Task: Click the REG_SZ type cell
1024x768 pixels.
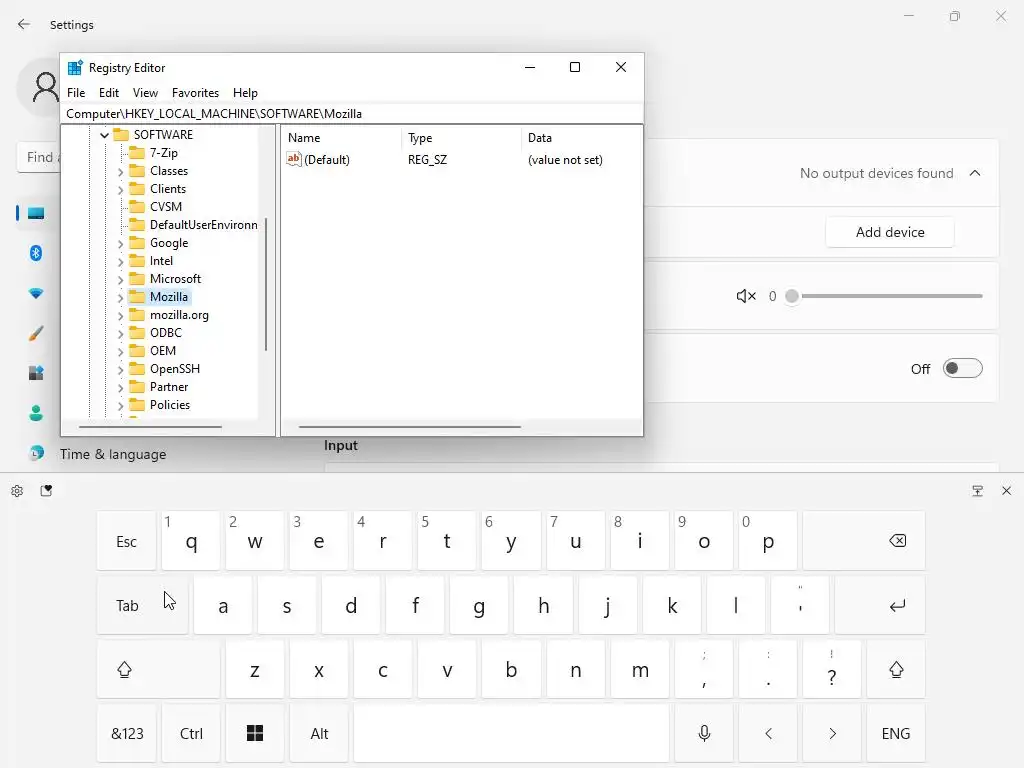Action: (427, 159)
